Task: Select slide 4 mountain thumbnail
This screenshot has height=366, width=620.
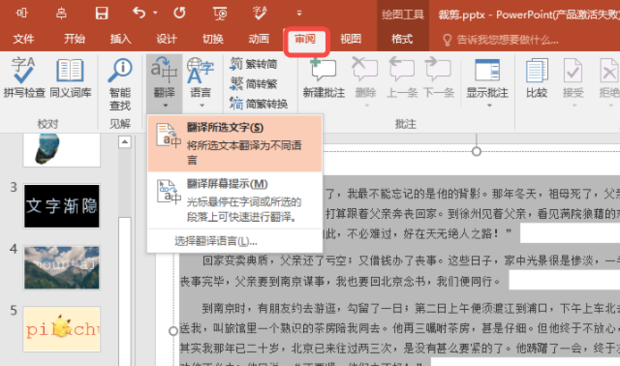Action: (62, 268)
